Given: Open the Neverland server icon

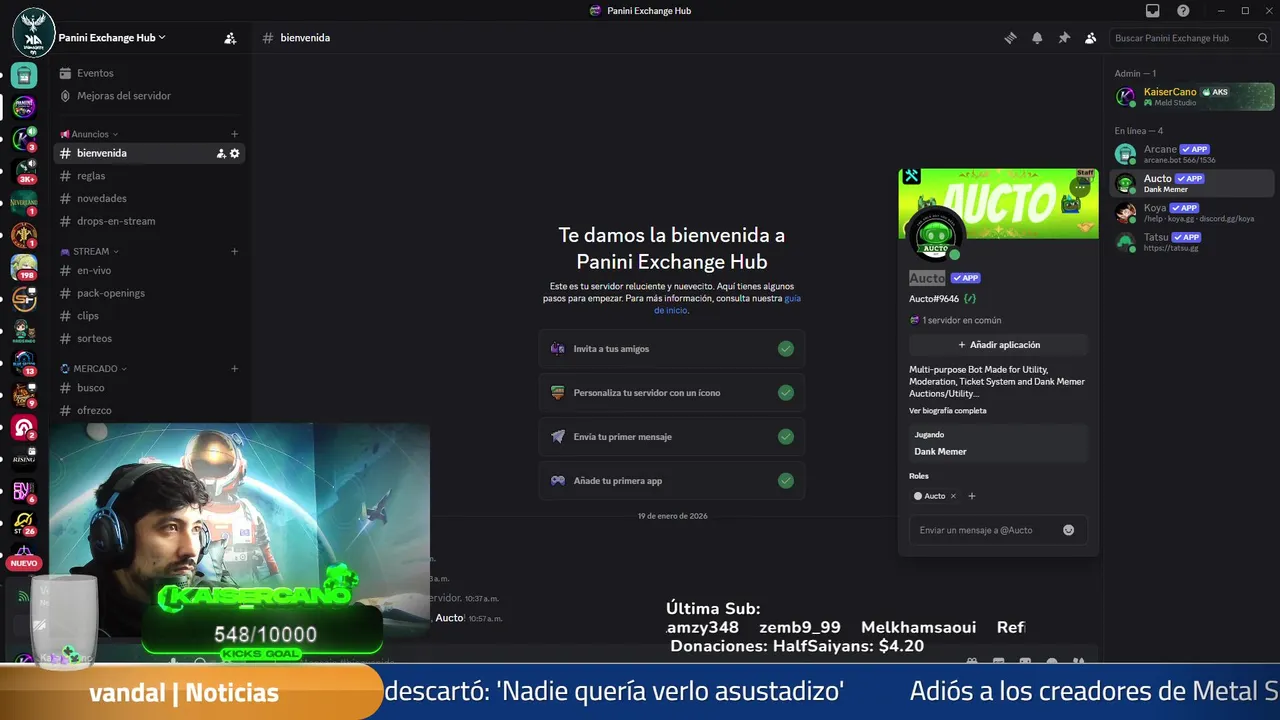Looking at the screenshot, I should (24, 203).
